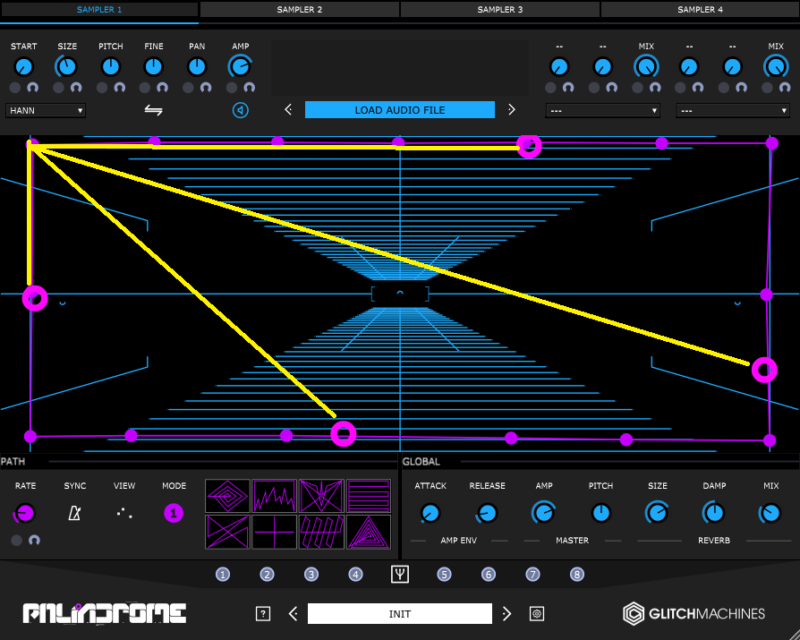Select the nested triangle path shape
The width and height of the screenshot is (800, 640).
click(369, 531)
